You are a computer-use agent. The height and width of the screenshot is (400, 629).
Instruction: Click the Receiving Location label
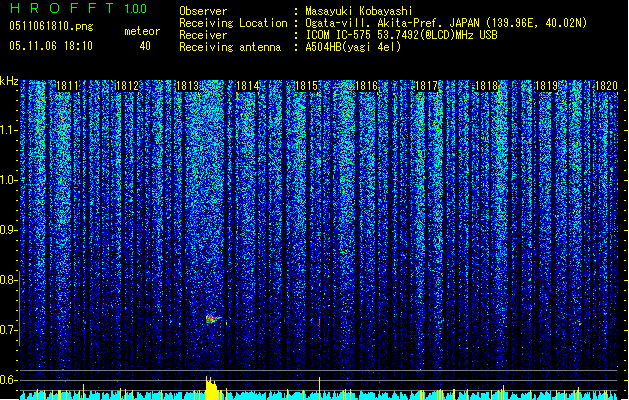(233, 23)
